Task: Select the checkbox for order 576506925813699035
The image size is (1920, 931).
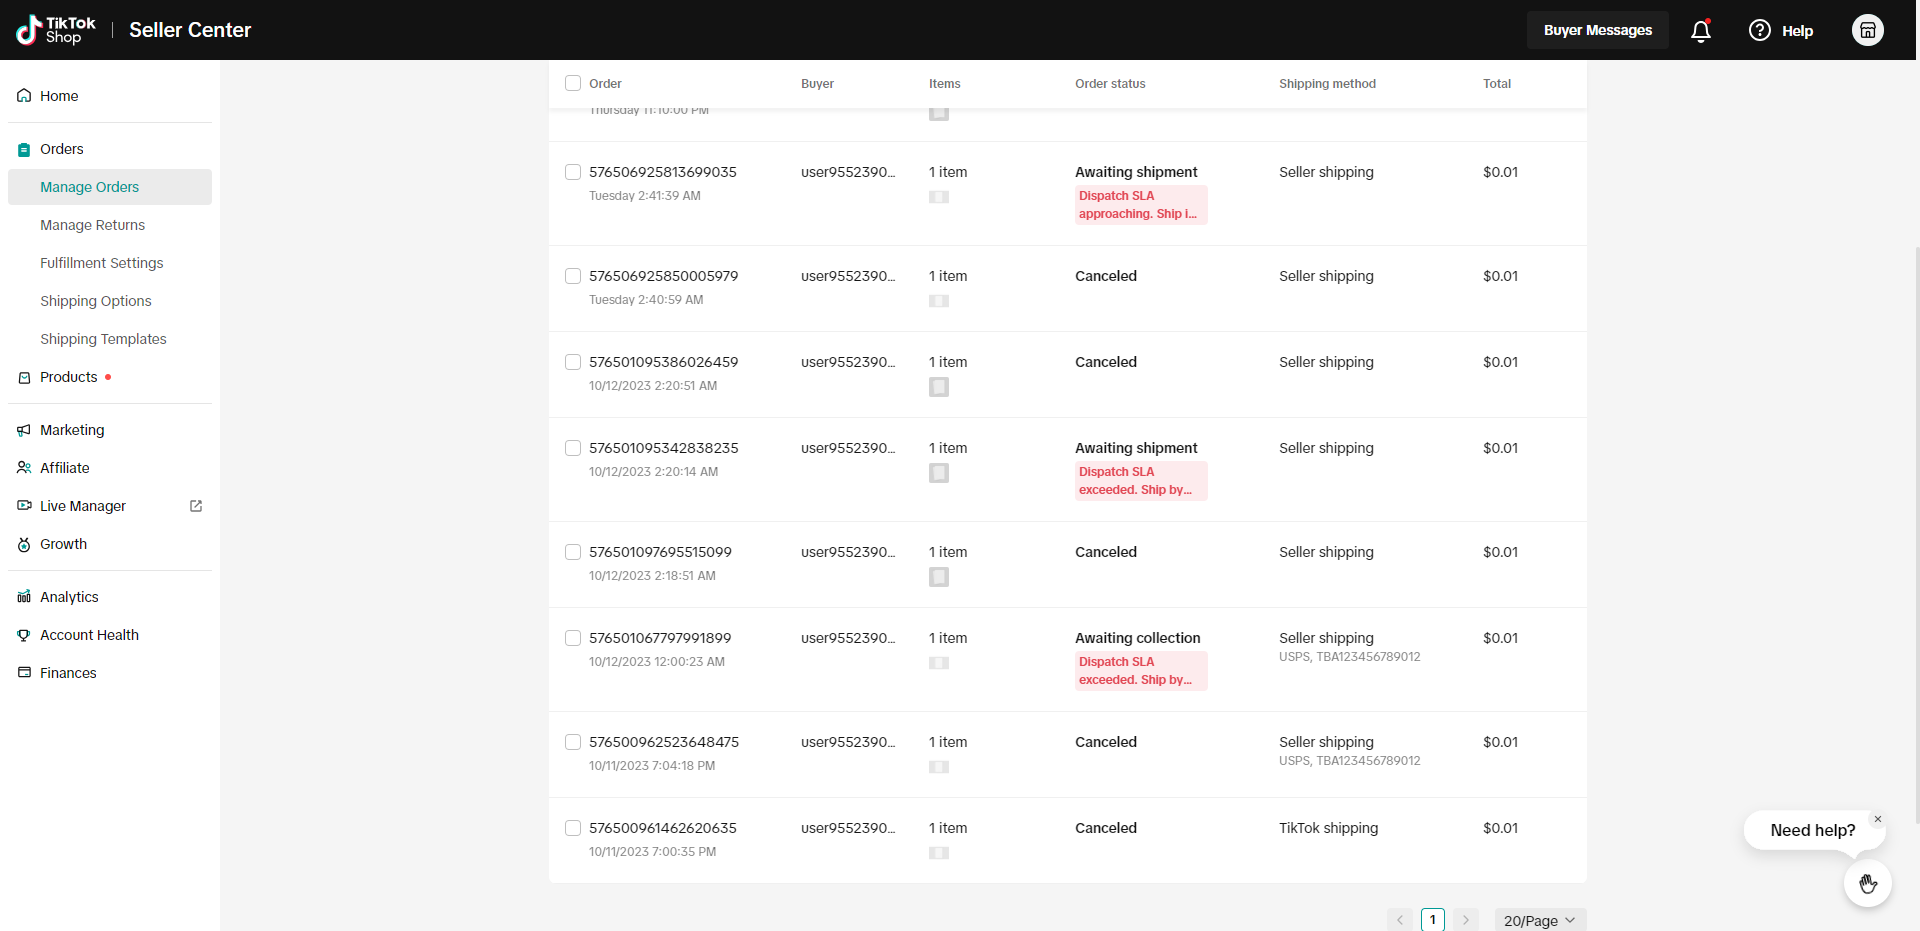Action: [x=573, y=172]
